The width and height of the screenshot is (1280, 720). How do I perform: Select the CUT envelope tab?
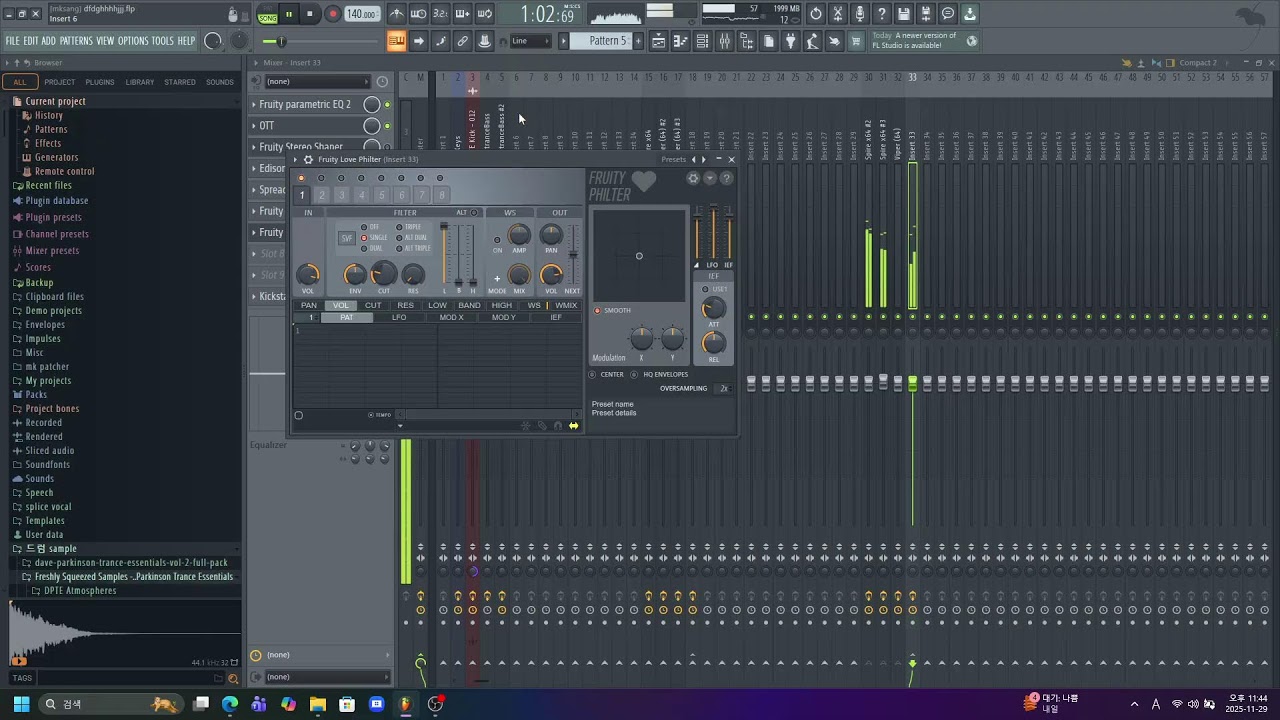tap(373, 305)
